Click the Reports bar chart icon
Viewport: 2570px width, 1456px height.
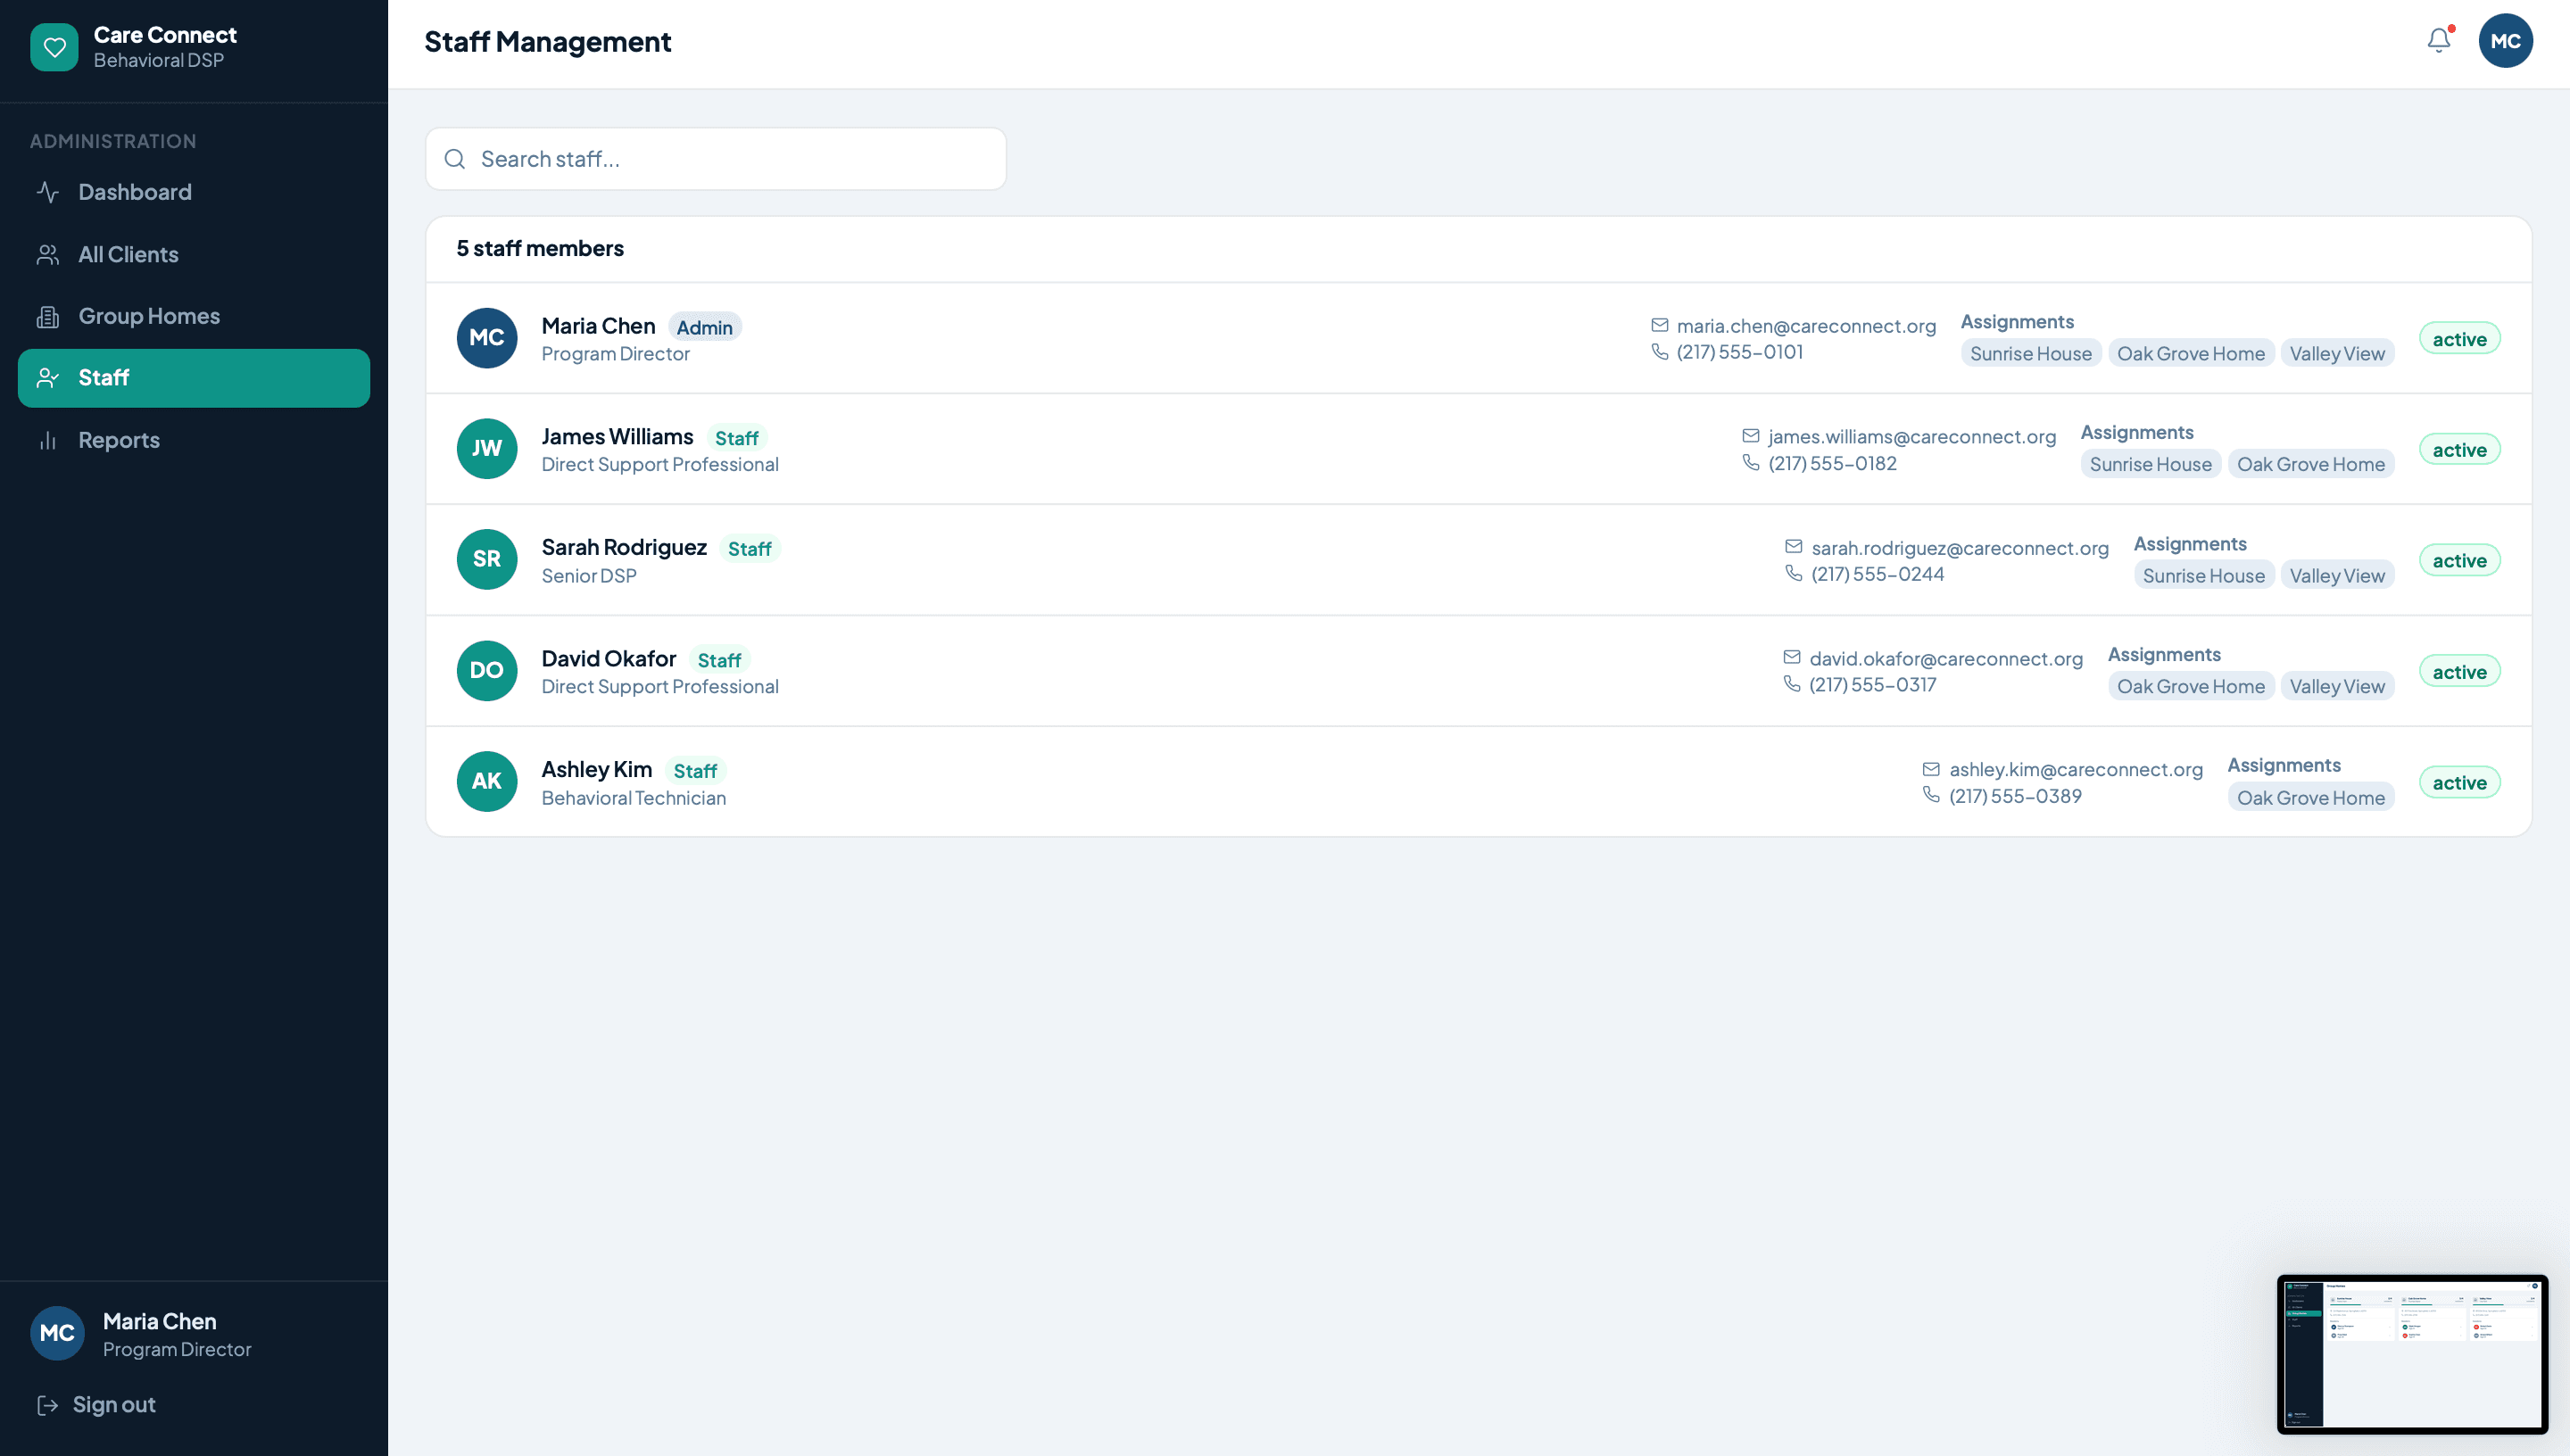pos(48,440)
